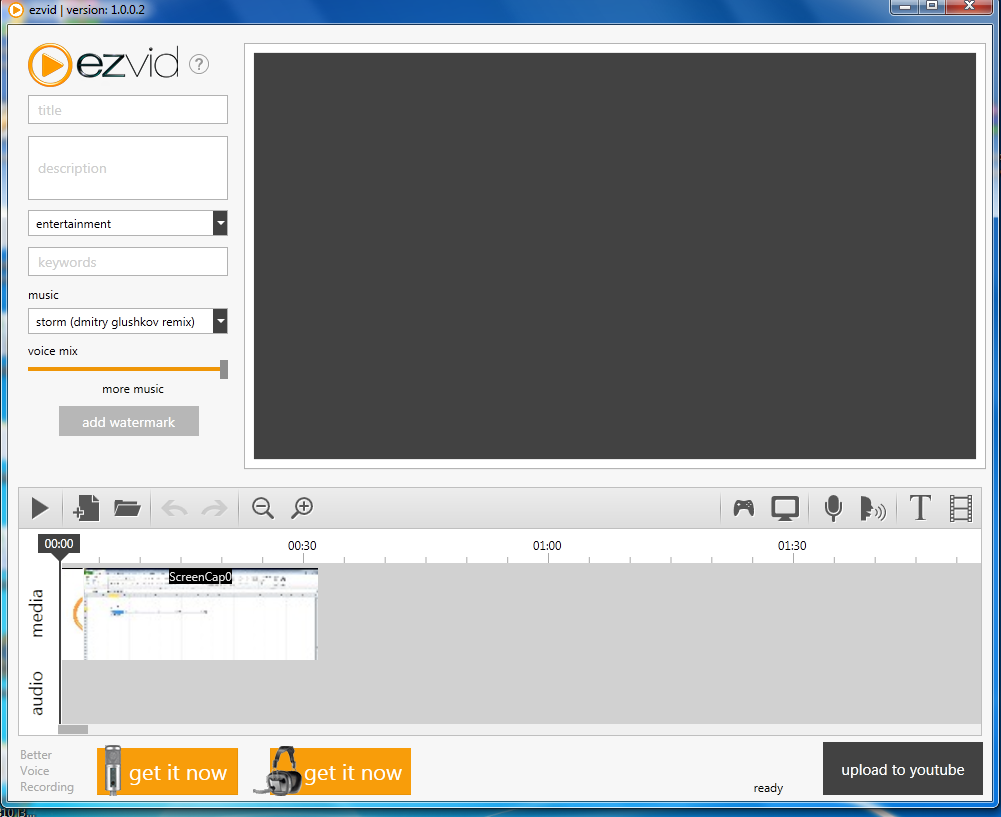This screenshot has width=1001, height=817.
Task: Capture the screen with monitor icon
Action: 785,509
